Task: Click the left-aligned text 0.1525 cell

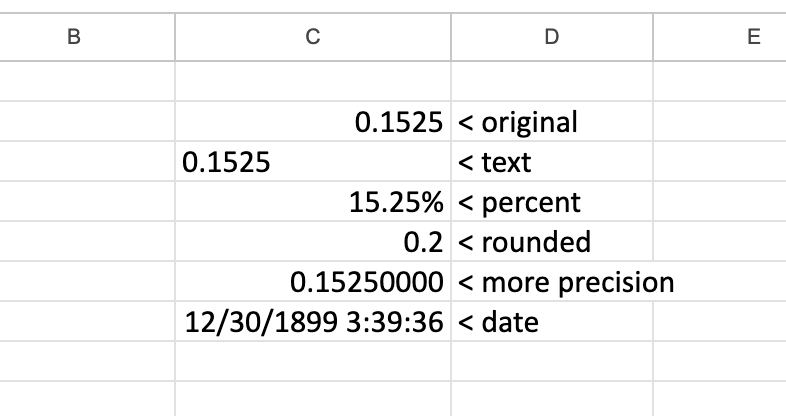Action: [313, 162]
